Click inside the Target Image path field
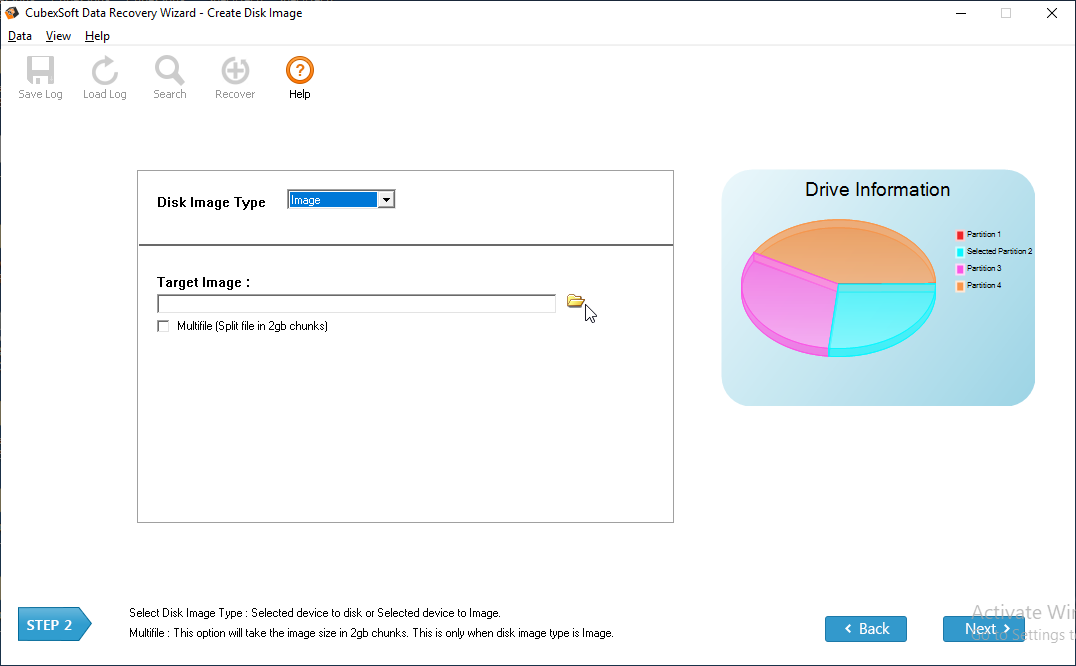1076x666 pixels. click(x=356, y=304)
